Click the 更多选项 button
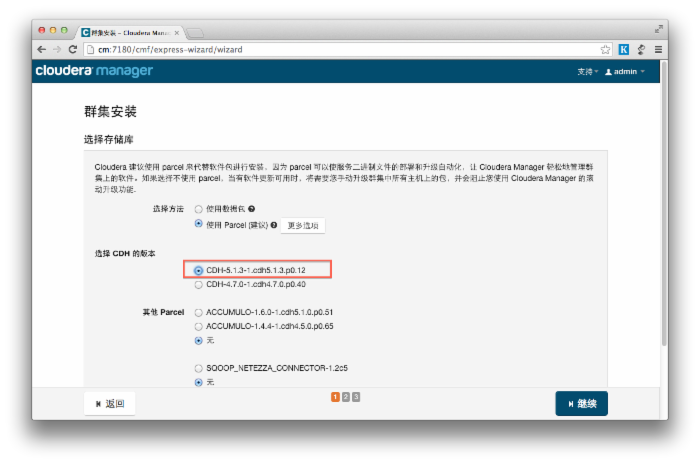Image resolution: width=700 pixels, height=464 pixels. coord(302,226)
